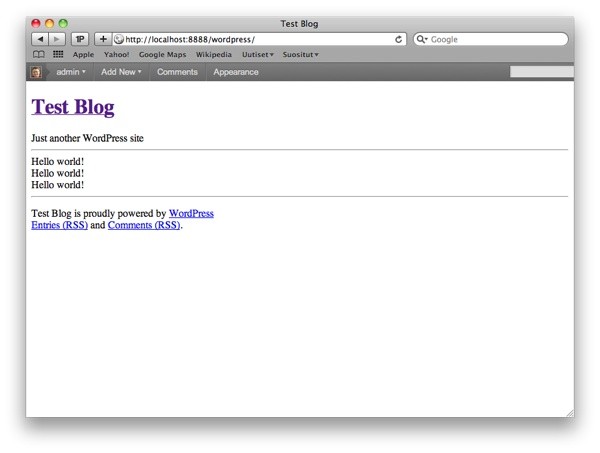This screenshot has width=600, height=453.
Task: Click the browser Back arrow button
Action: click(40, 39)
